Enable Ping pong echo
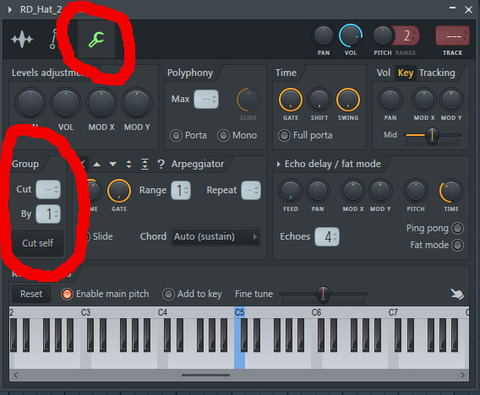 pos(457,228)
